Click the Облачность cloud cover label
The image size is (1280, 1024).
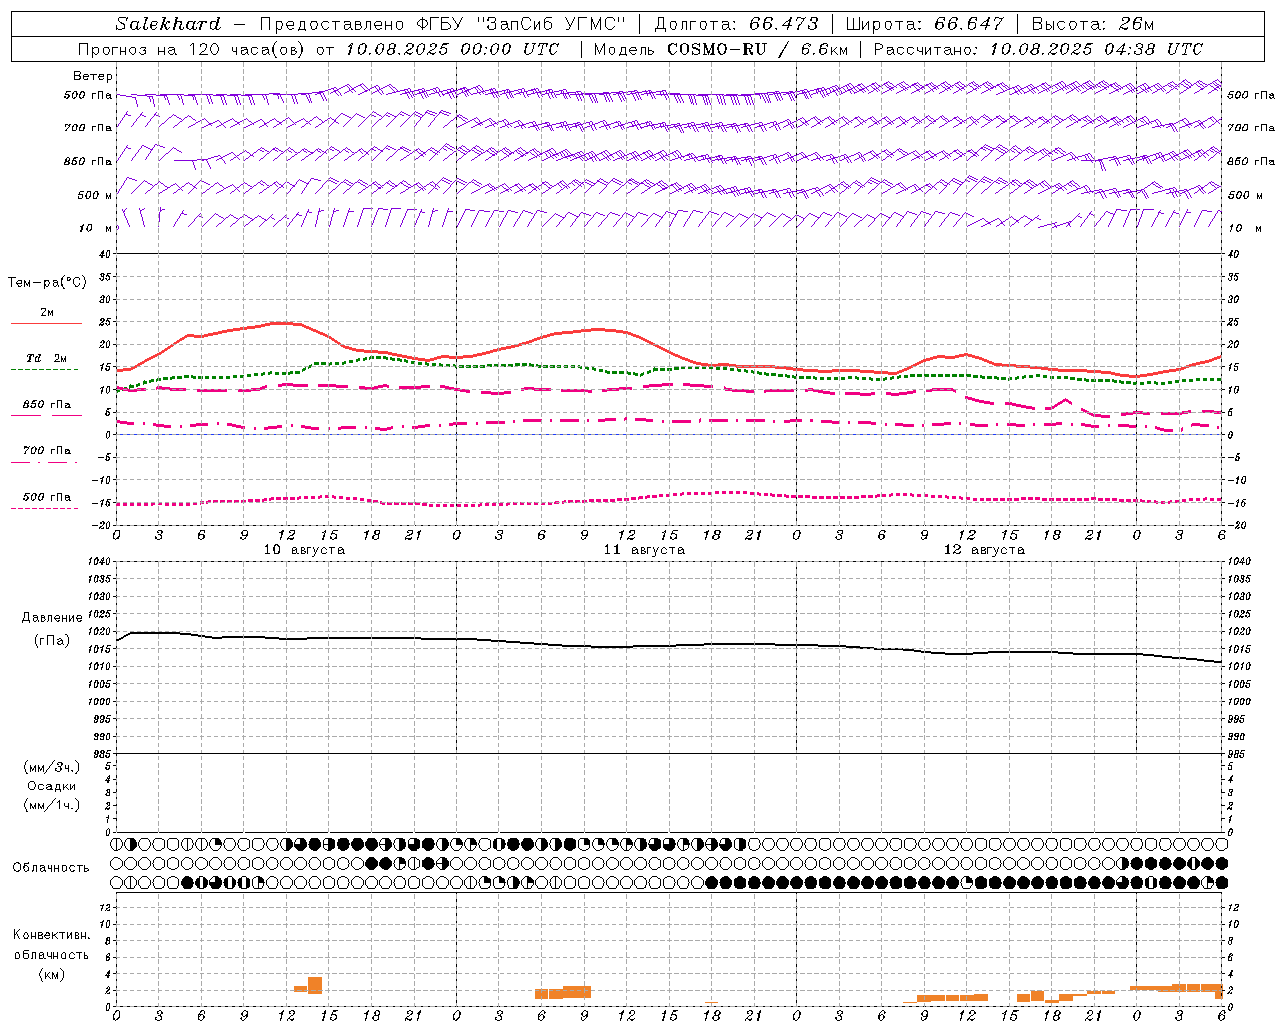(x=51, y=868)
